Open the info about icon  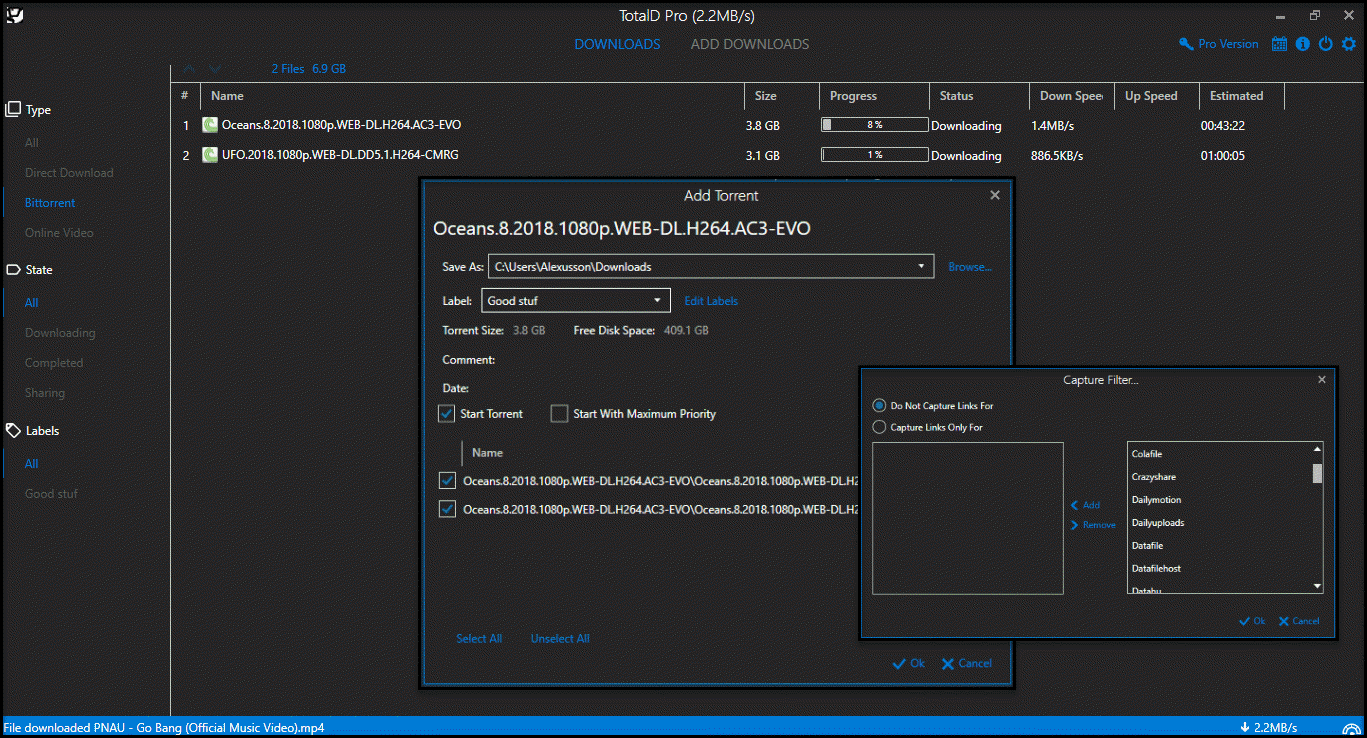click(x=1302, y=44)
